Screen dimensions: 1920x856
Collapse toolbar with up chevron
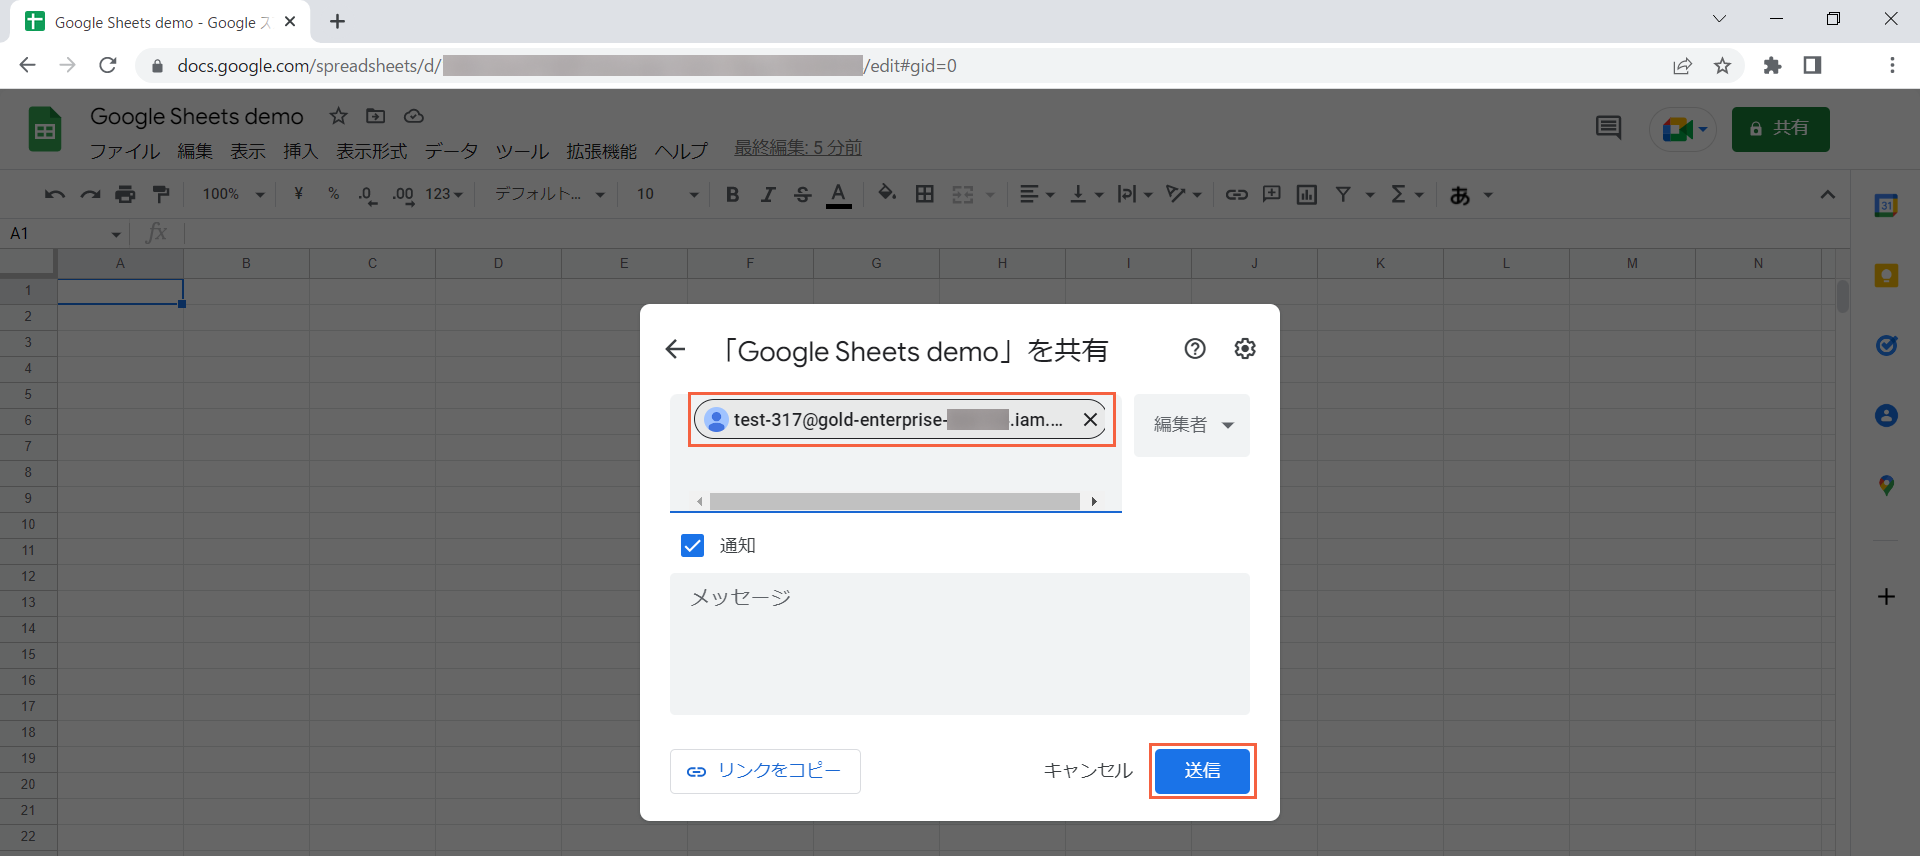(x=1827, y=194)
